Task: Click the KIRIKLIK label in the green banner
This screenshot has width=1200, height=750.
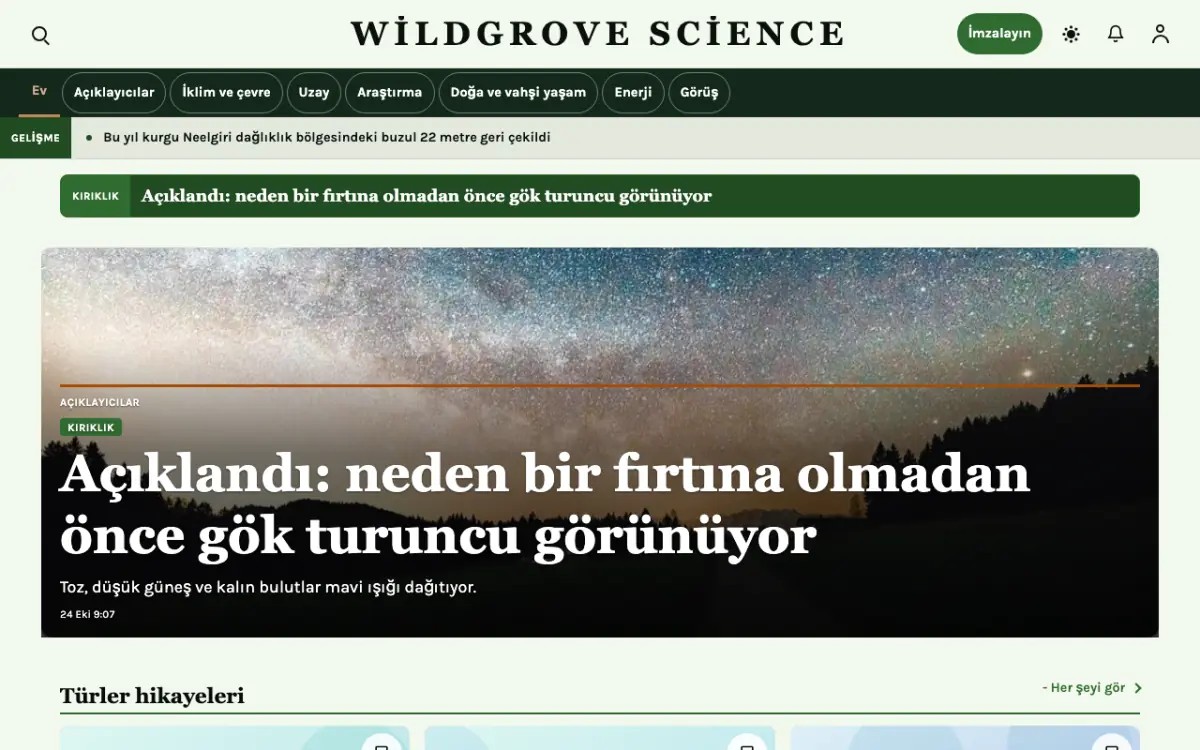Action: coord(95,196)
